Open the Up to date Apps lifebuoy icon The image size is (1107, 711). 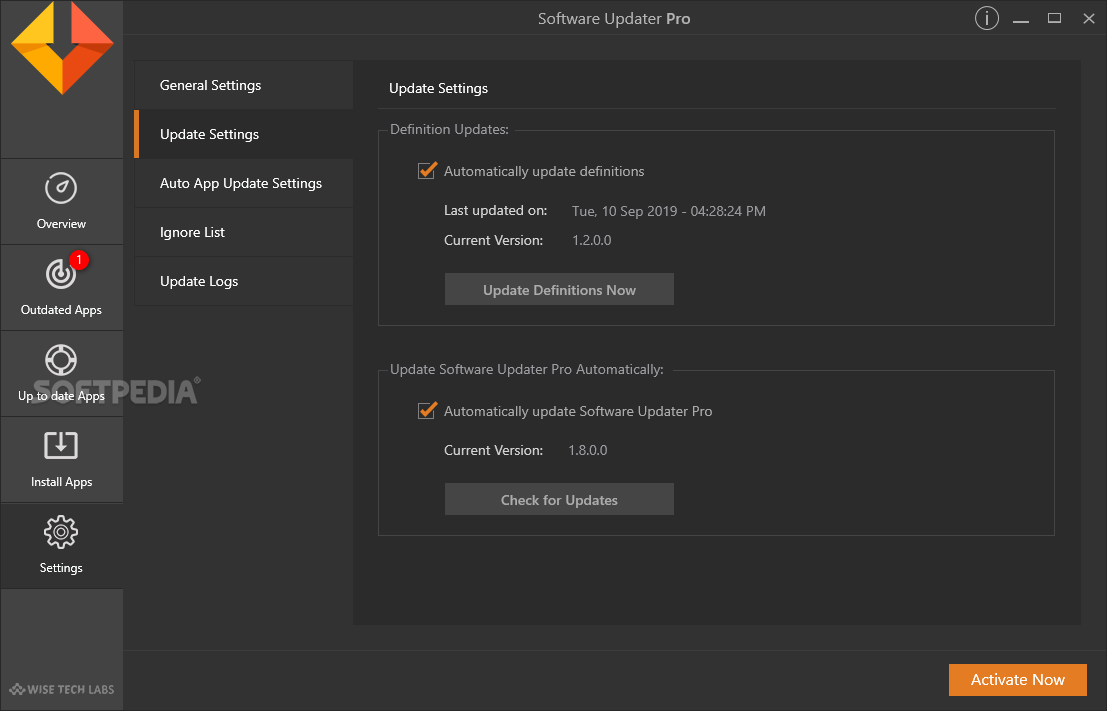point(61,359)
